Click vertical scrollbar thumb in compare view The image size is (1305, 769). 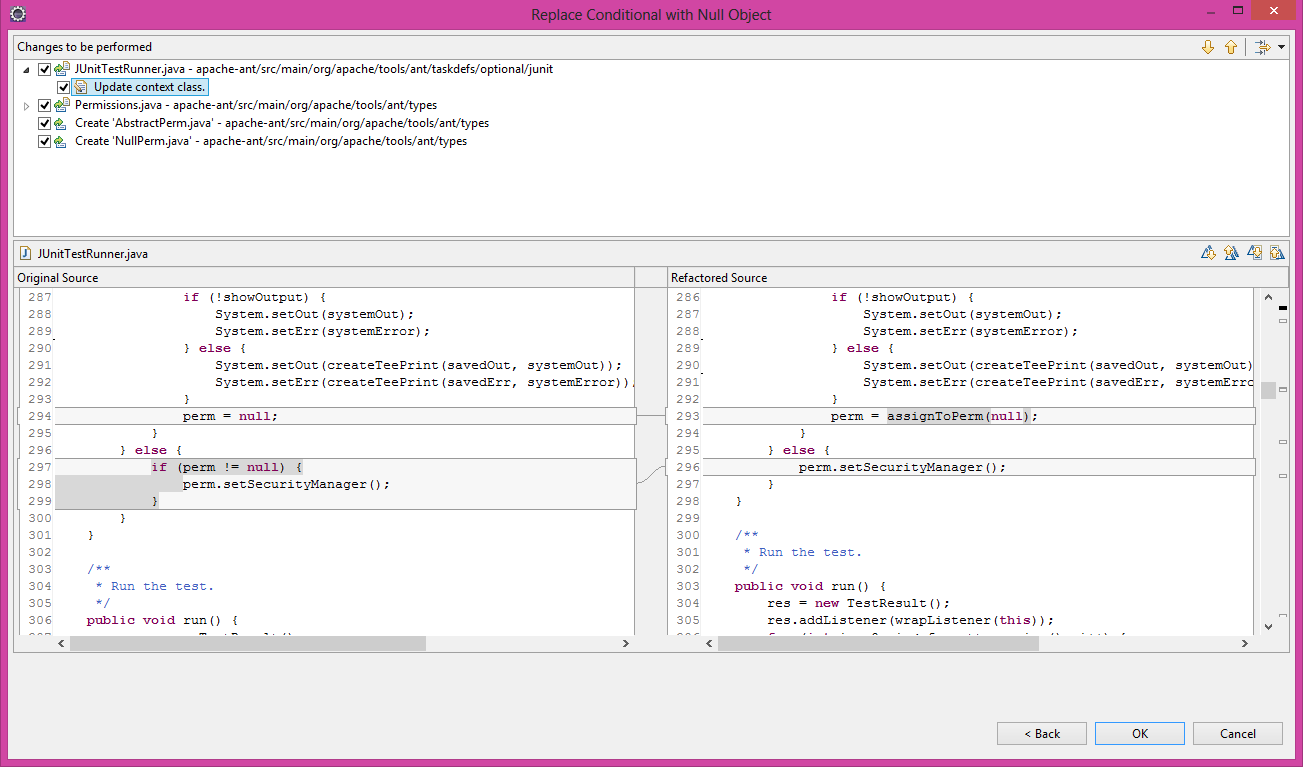(1268, 390)
